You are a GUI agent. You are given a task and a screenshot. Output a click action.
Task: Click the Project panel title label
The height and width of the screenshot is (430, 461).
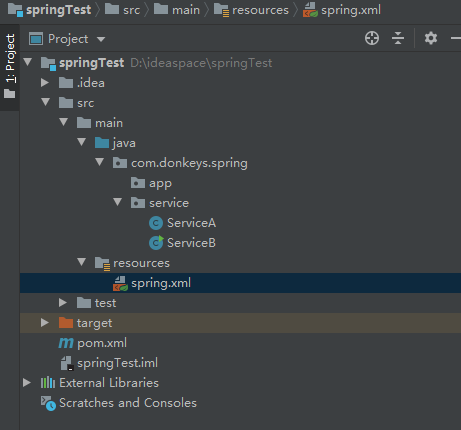tap(68, 39)
